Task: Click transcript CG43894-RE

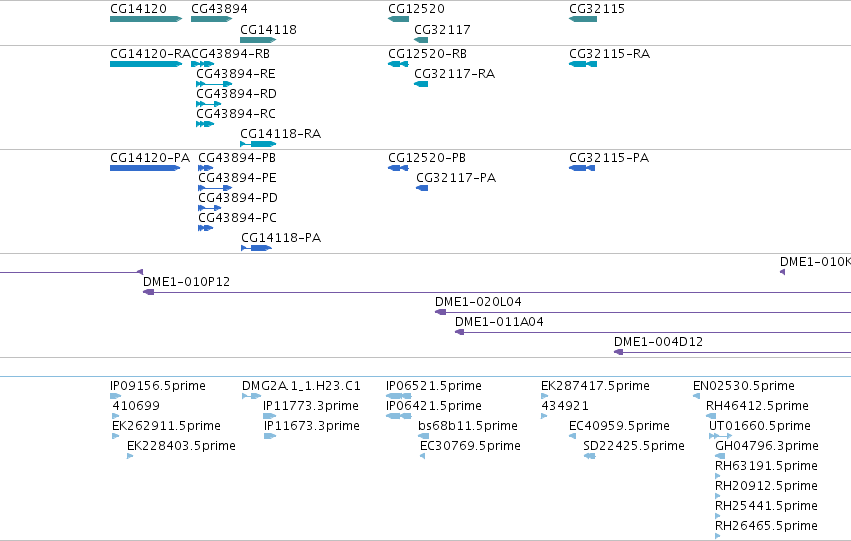Action: click(214, 84)
